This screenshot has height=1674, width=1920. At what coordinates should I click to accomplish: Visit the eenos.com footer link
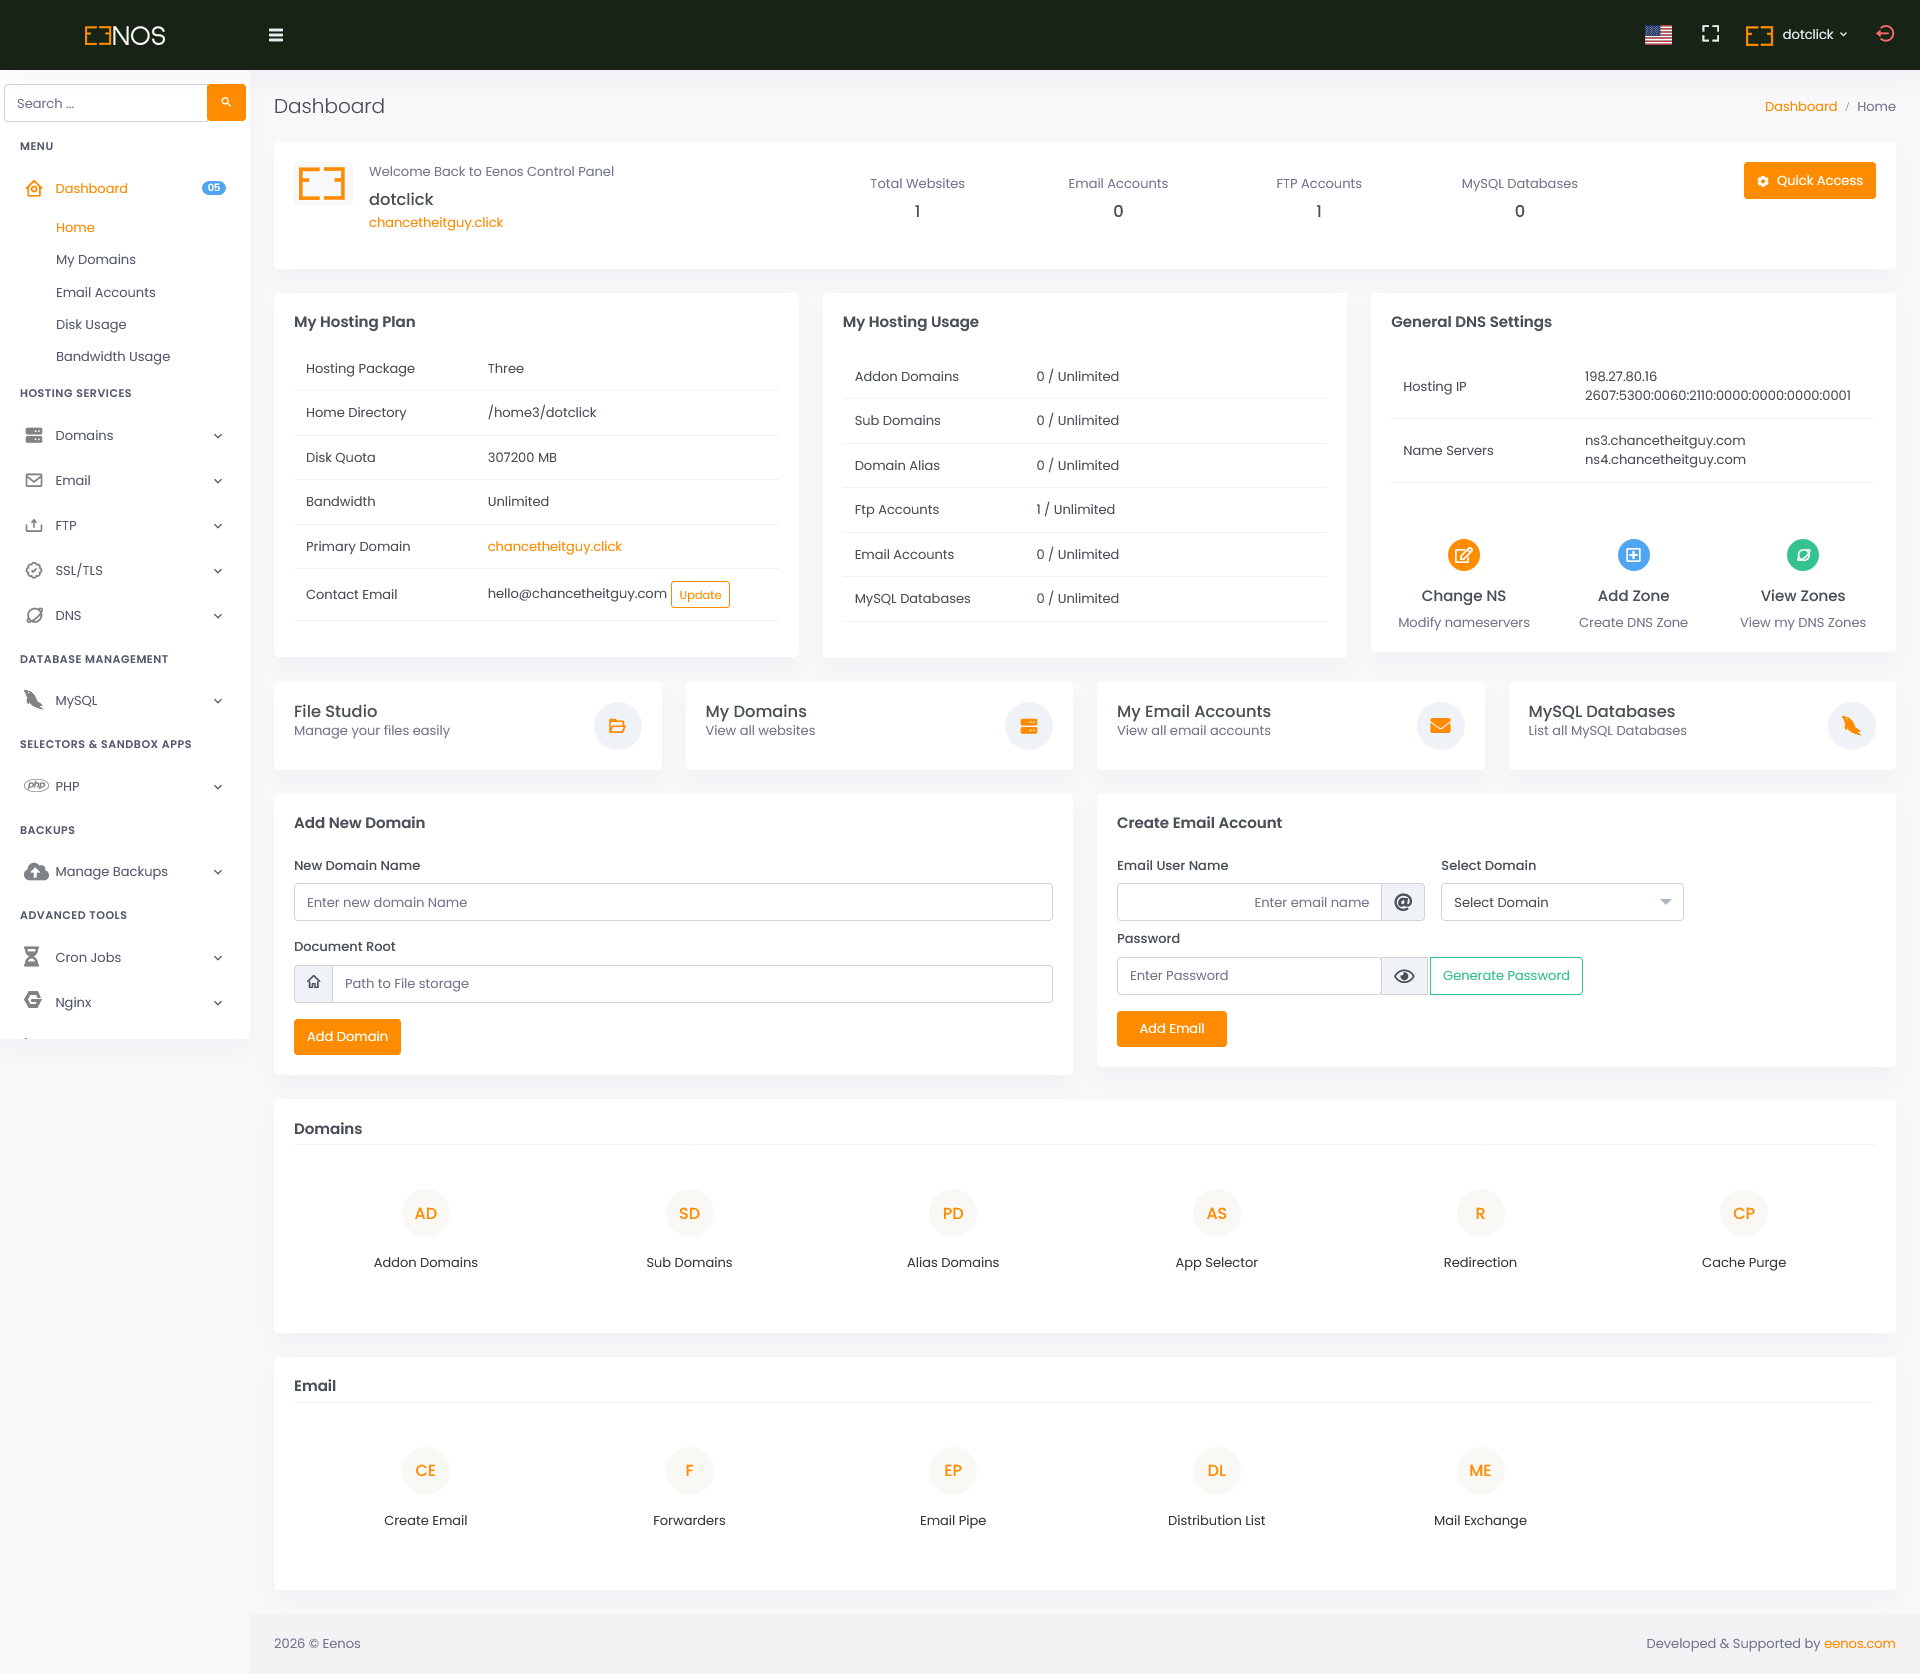tap(1860, 1644)
